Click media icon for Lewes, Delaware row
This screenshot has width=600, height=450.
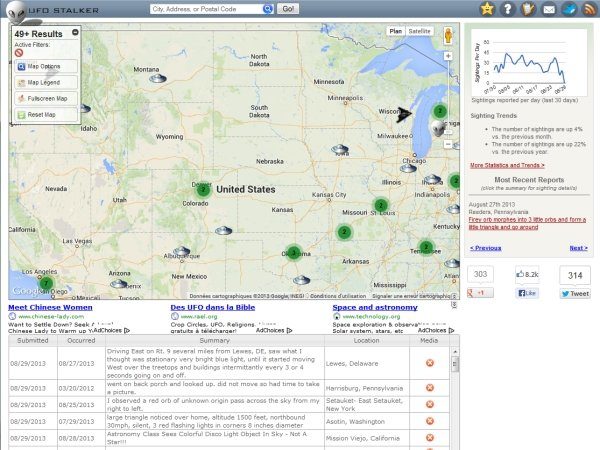[x=430, y=363]
